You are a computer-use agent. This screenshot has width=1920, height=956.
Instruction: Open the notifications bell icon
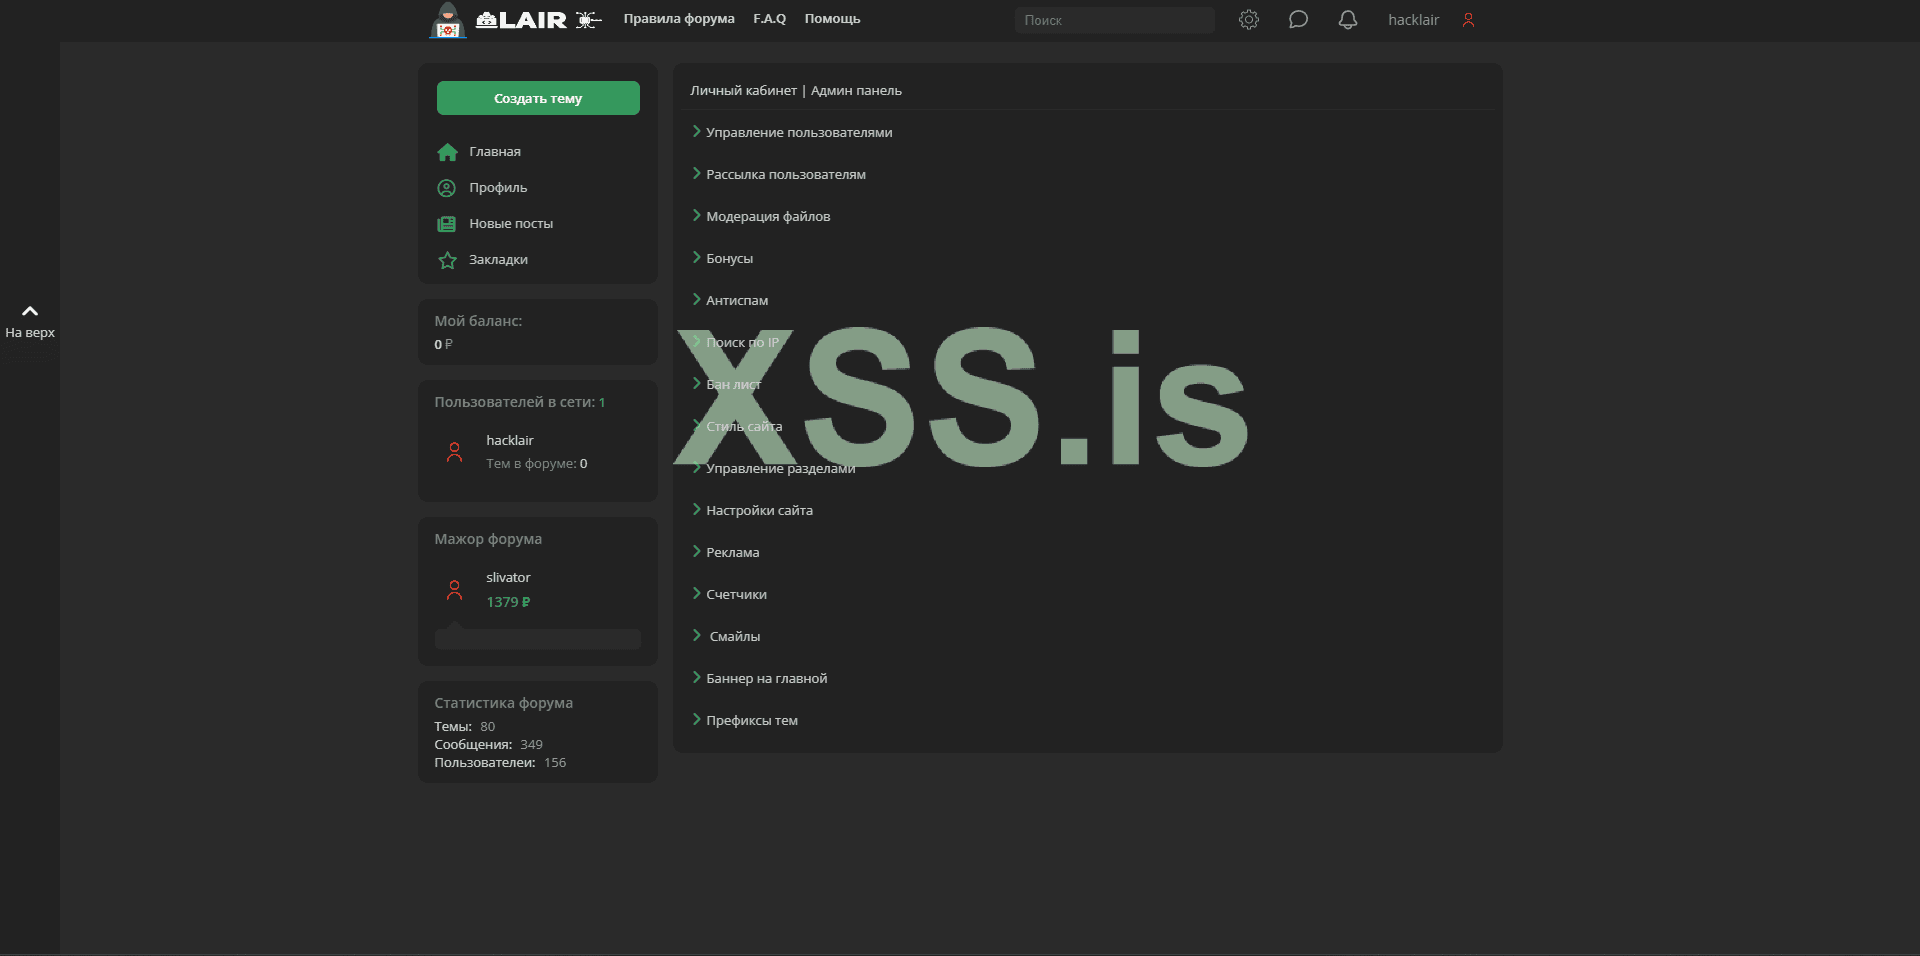pyautogui.click(x=1348, y=19)
